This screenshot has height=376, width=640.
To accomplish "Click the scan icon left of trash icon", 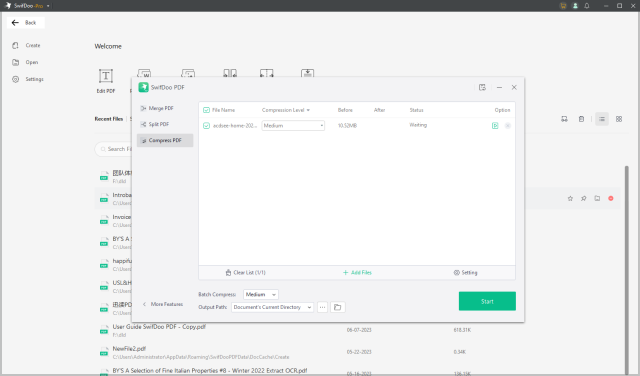I will pos(564,119).
